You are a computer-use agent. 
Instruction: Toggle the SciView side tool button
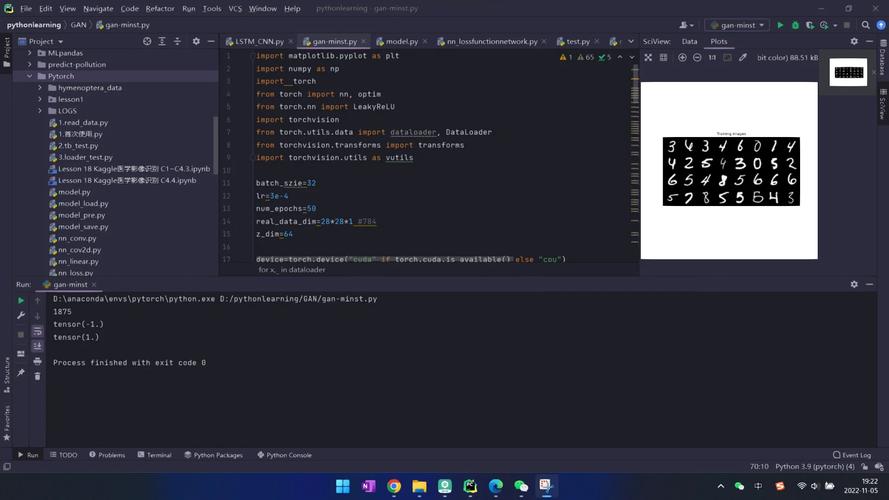click(x=883, y=105)
